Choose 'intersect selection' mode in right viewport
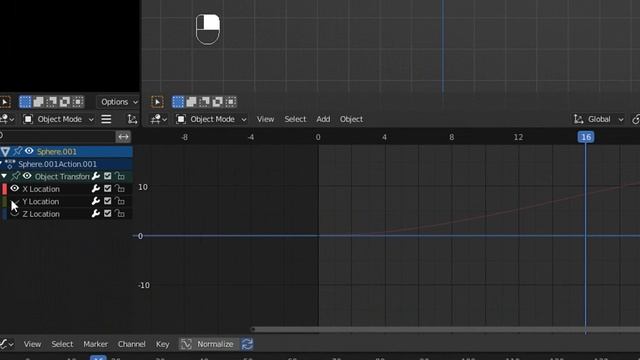This screenshot has height=360, width=640. click(x=230, y=102)
